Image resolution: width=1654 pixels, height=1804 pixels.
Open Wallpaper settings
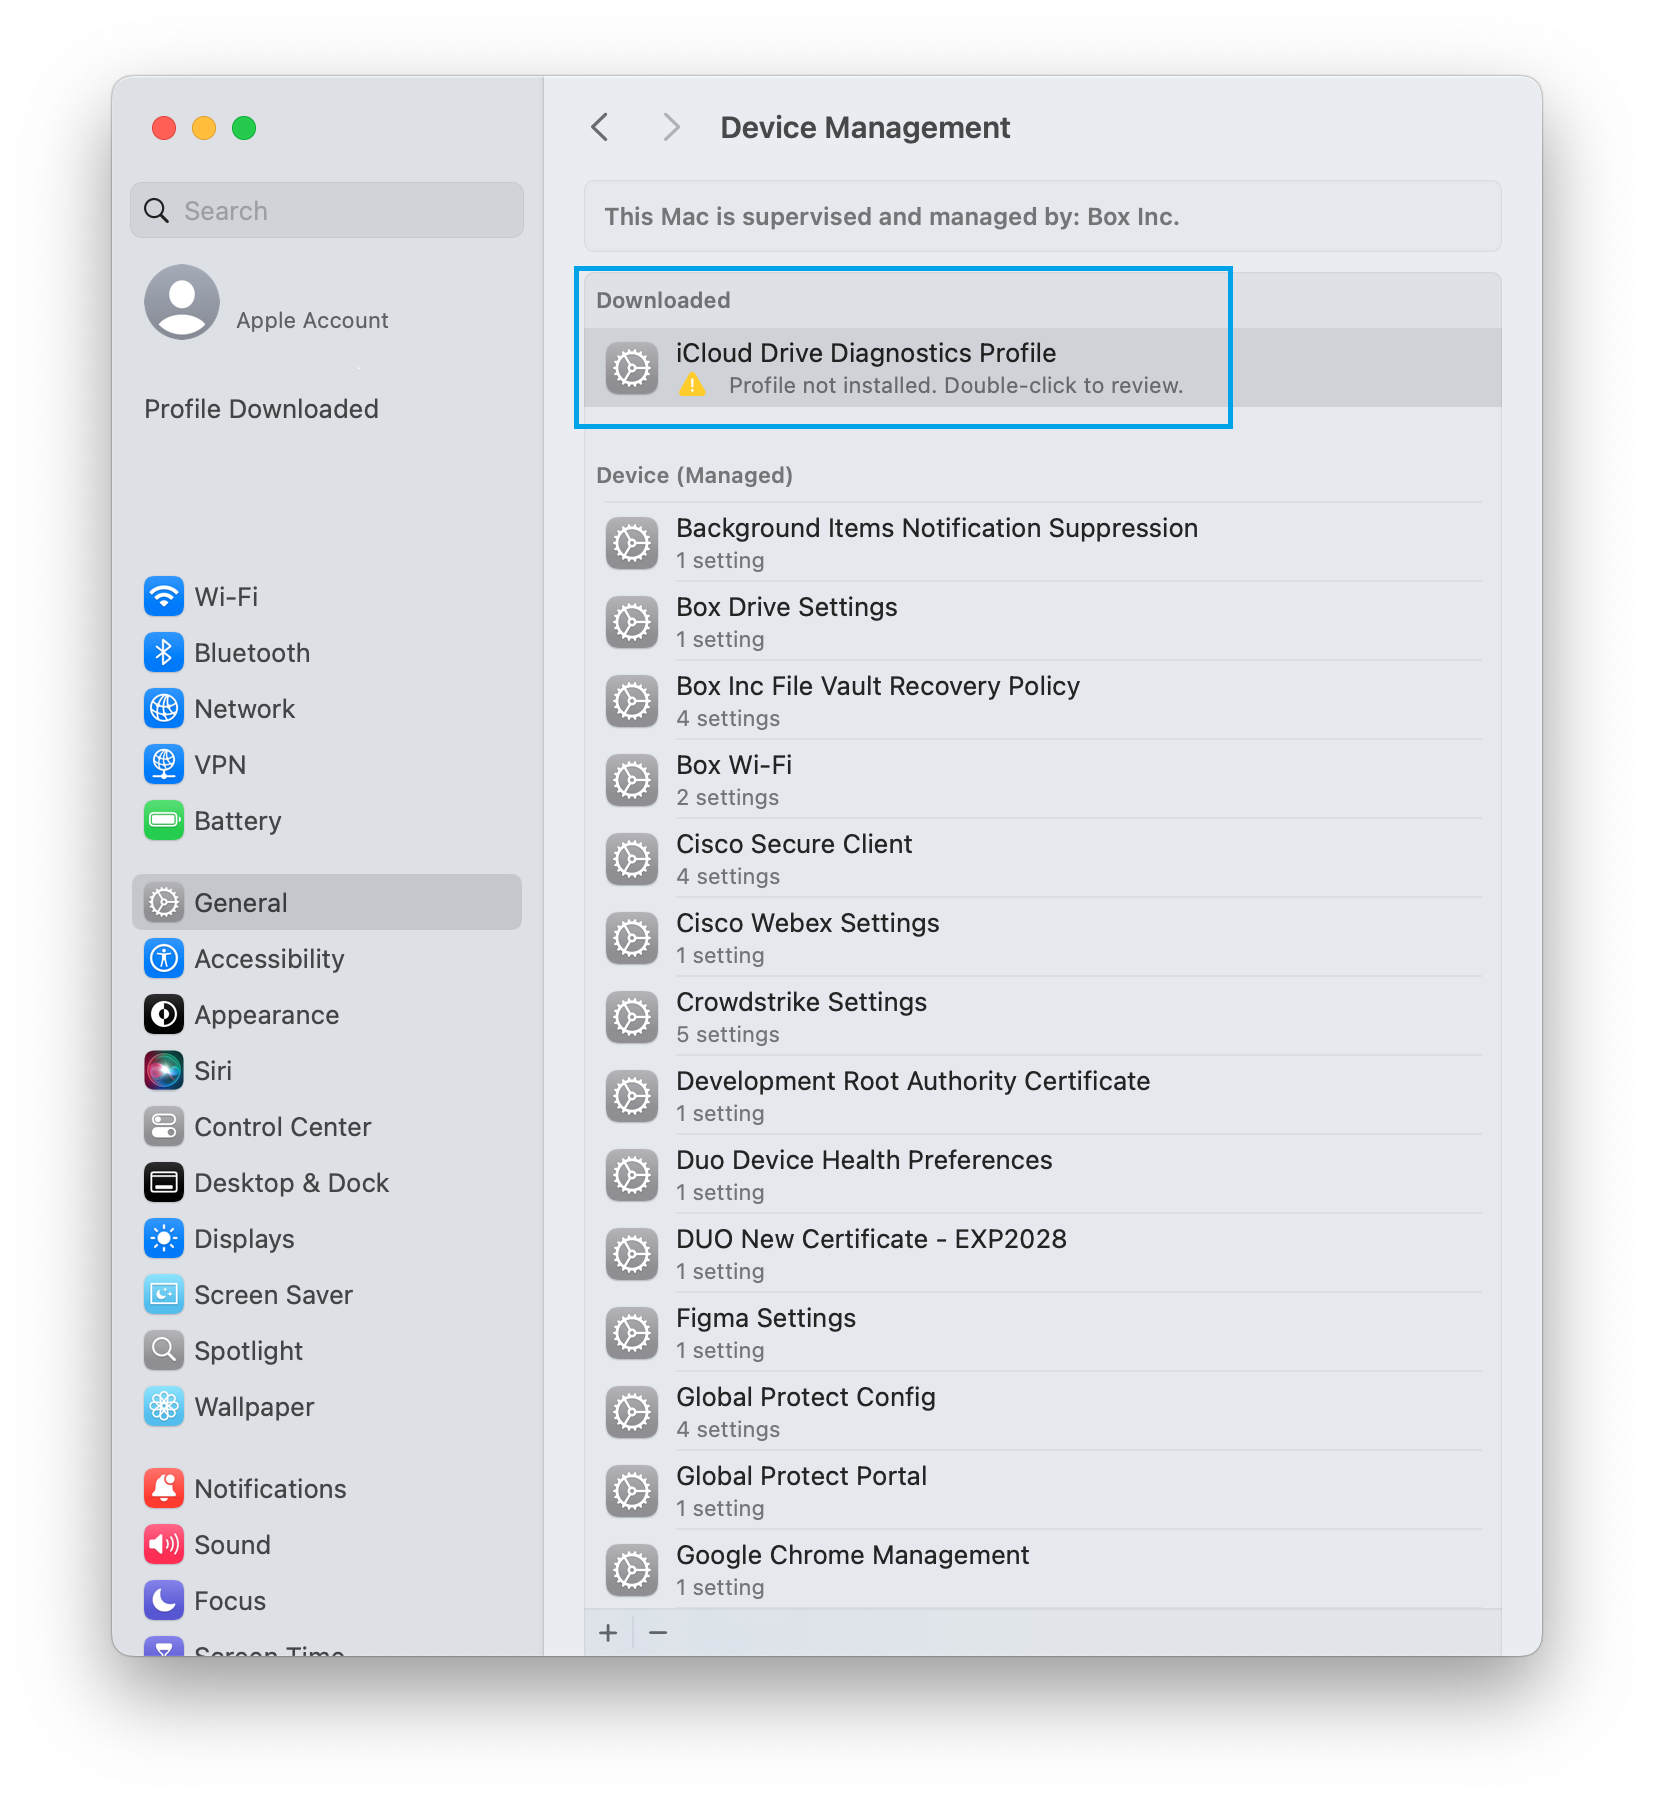(x=254, y=1407)
